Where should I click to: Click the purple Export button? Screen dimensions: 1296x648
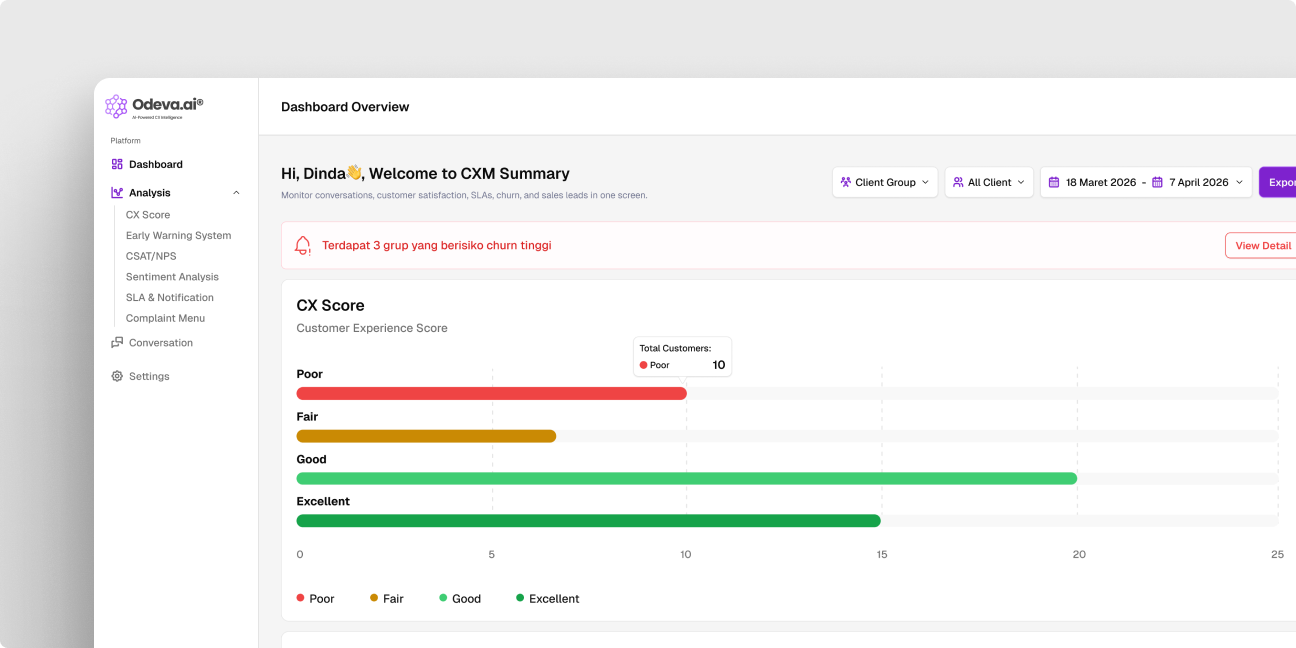(1277, 182)
